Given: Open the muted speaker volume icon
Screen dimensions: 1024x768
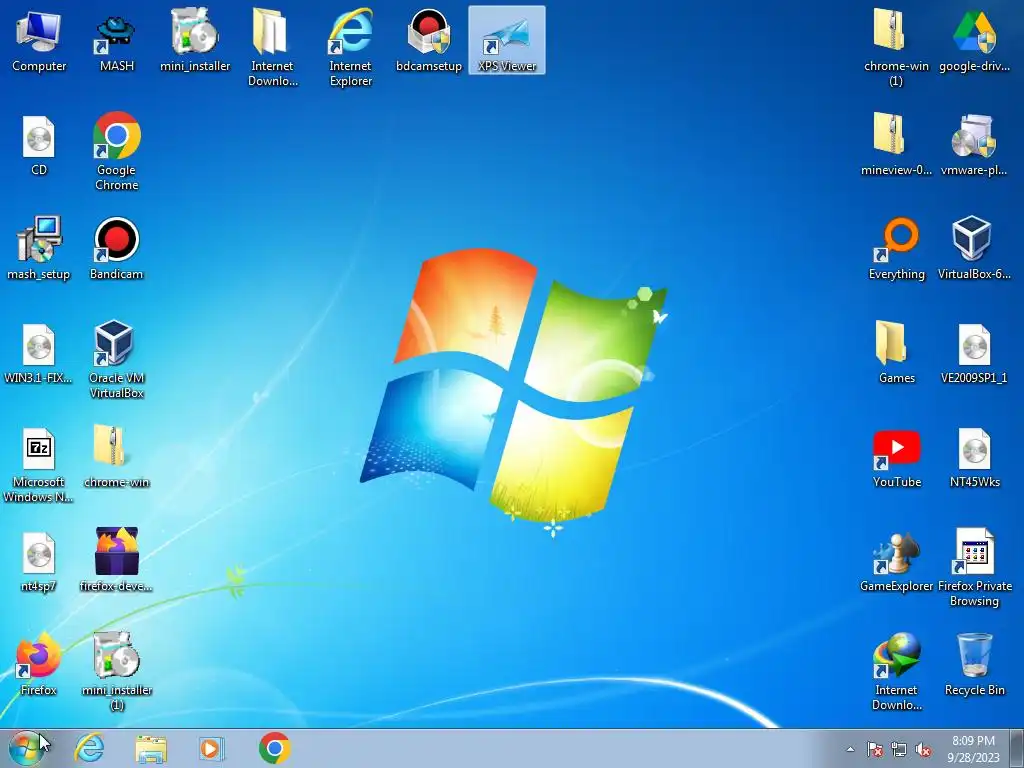Looking at the screenshot, I should 923,750.
